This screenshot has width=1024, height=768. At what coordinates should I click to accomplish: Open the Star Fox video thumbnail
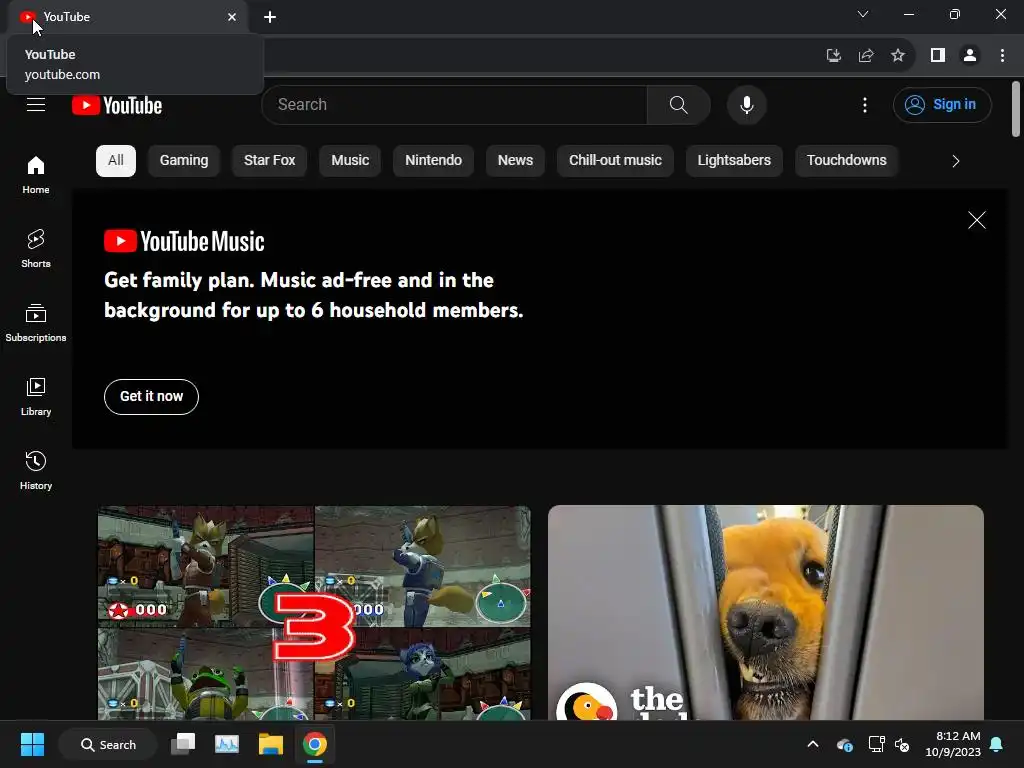coord(314,613)
